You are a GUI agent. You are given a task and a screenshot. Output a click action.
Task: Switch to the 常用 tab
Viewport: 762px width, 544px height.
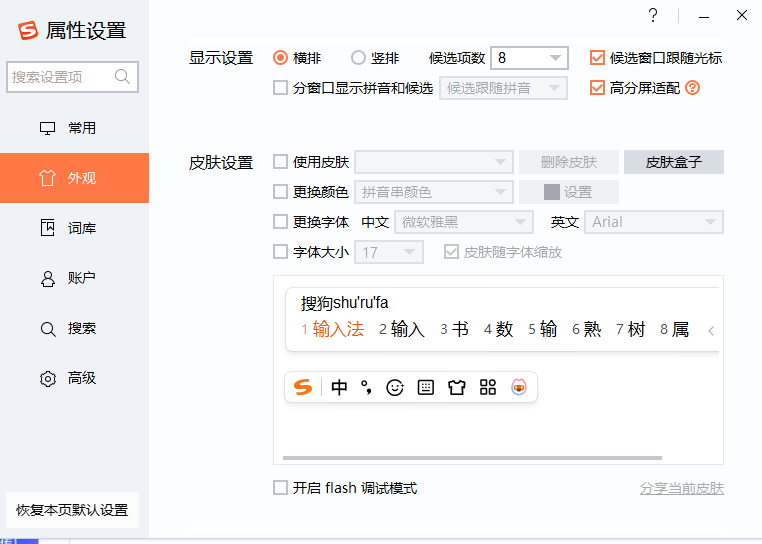74,128
